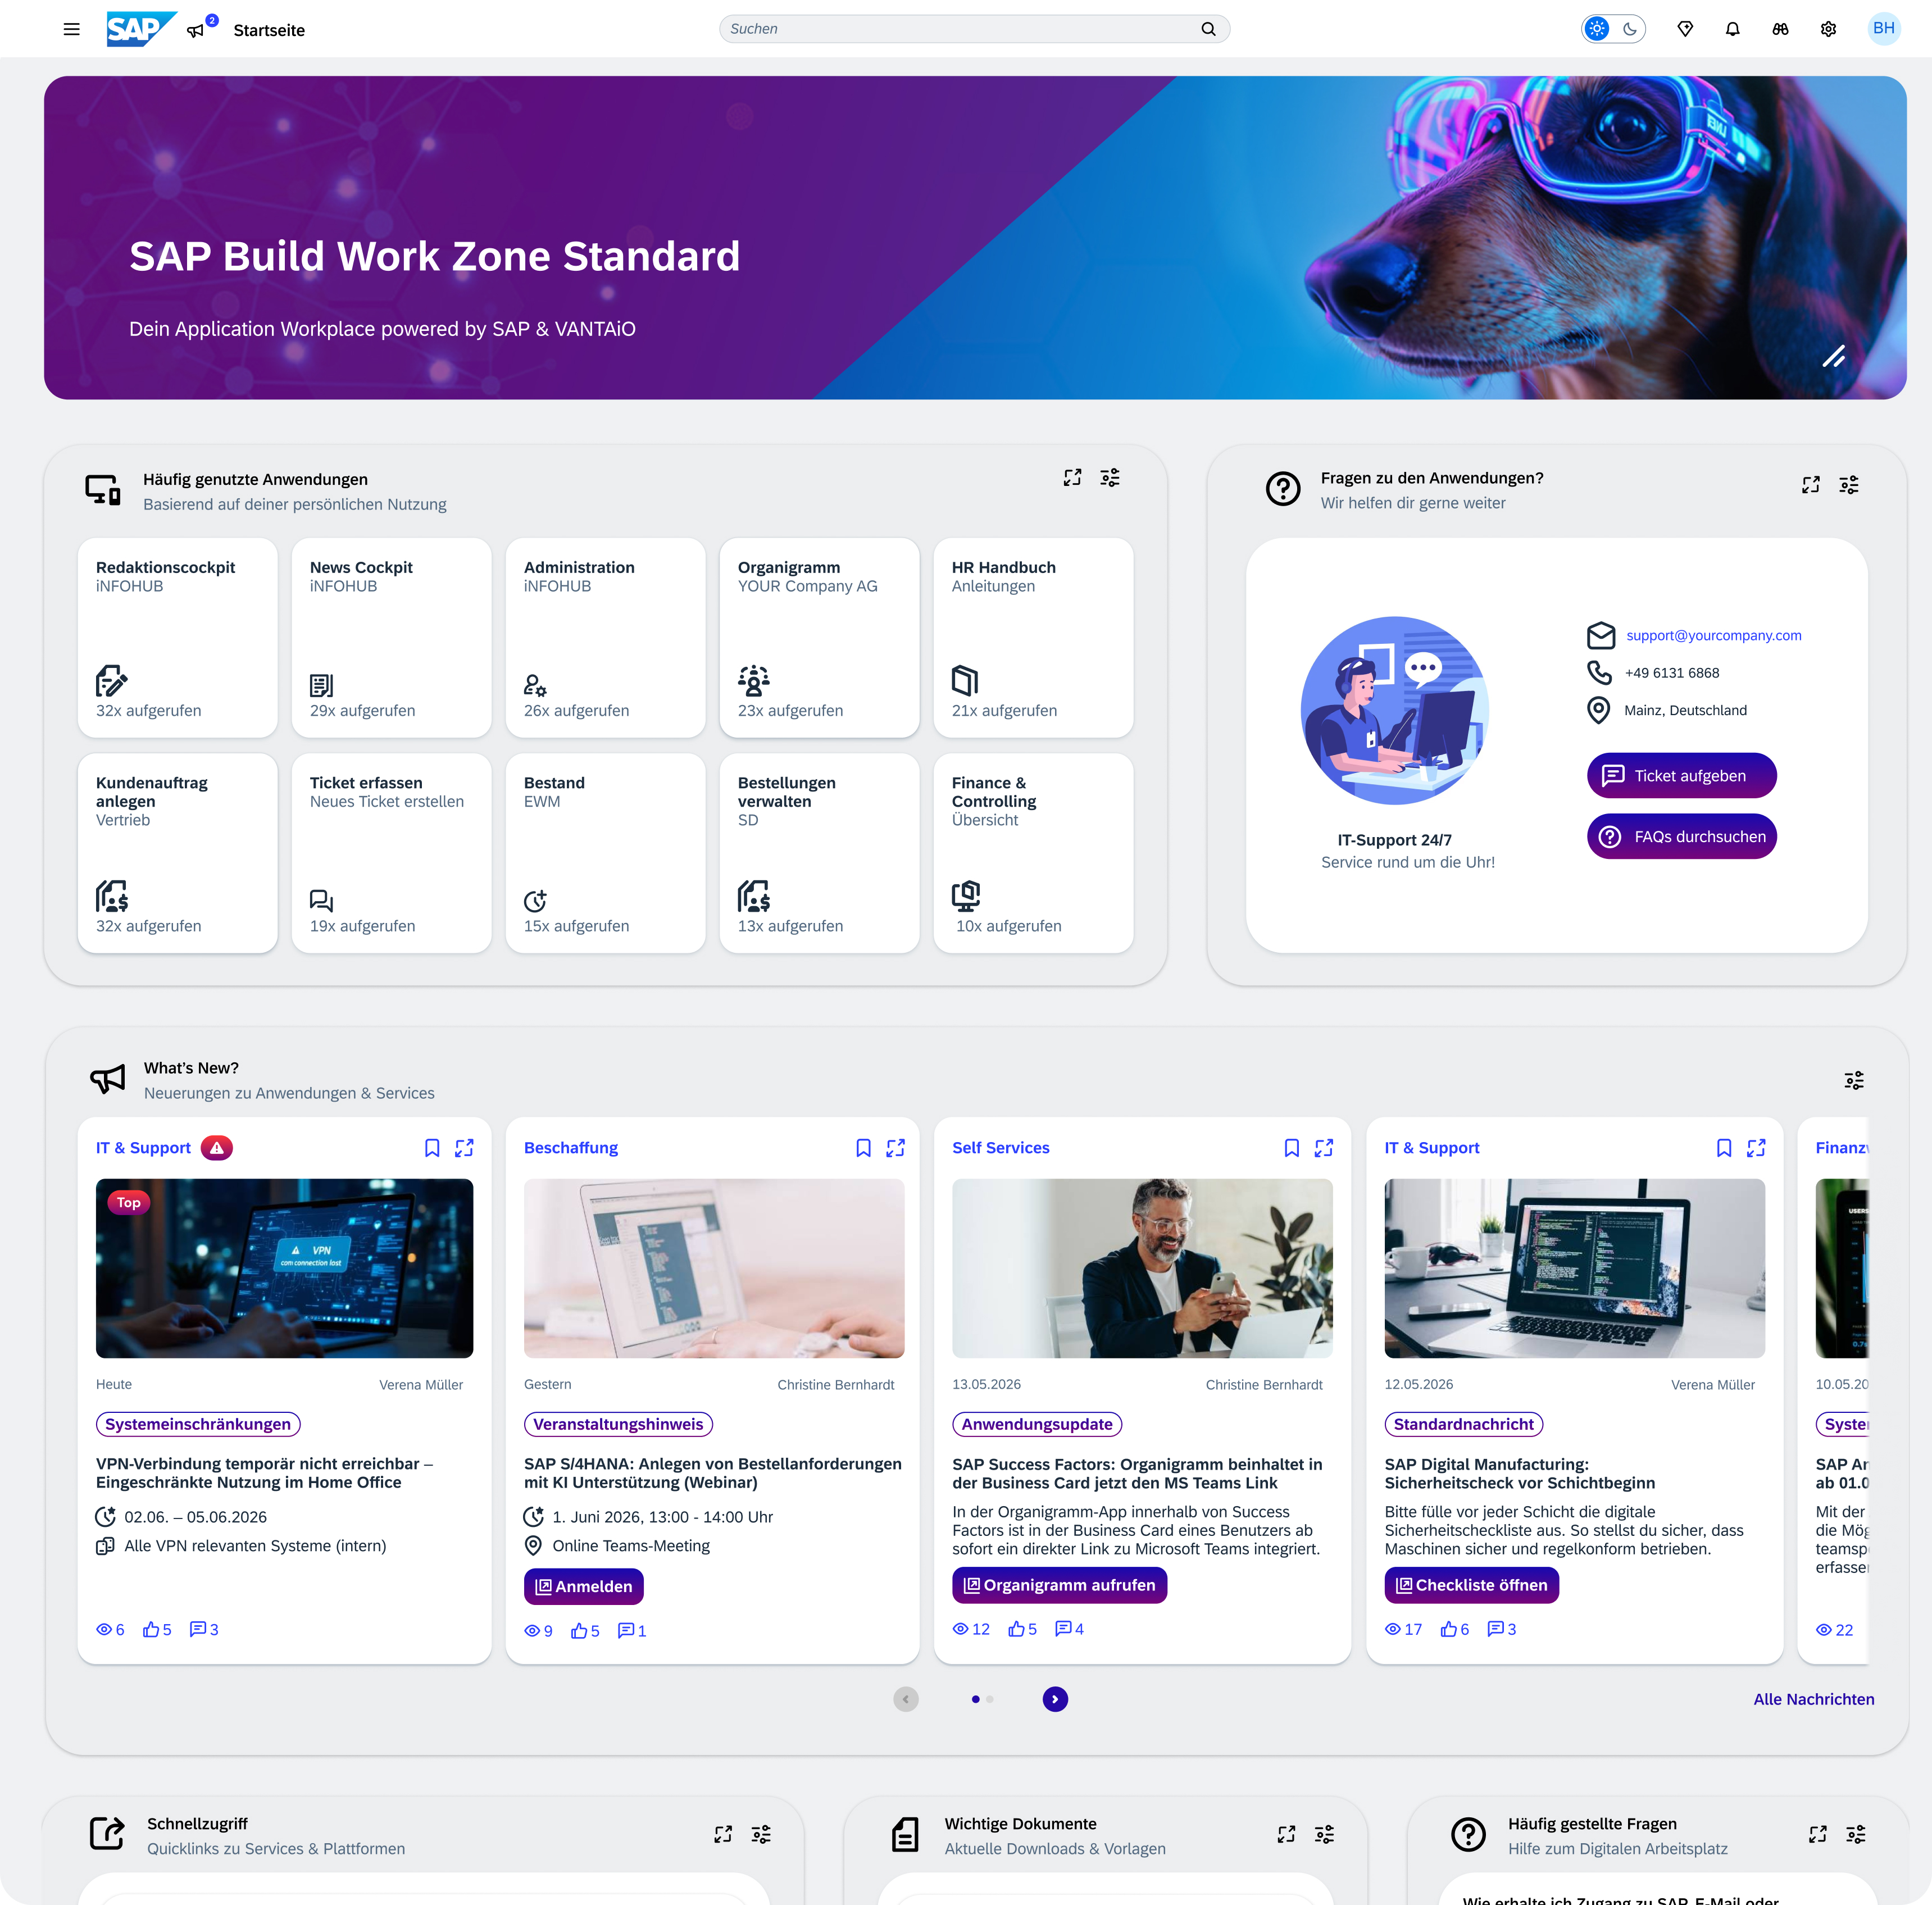Open notifications bell

(x=1733, y=29)
